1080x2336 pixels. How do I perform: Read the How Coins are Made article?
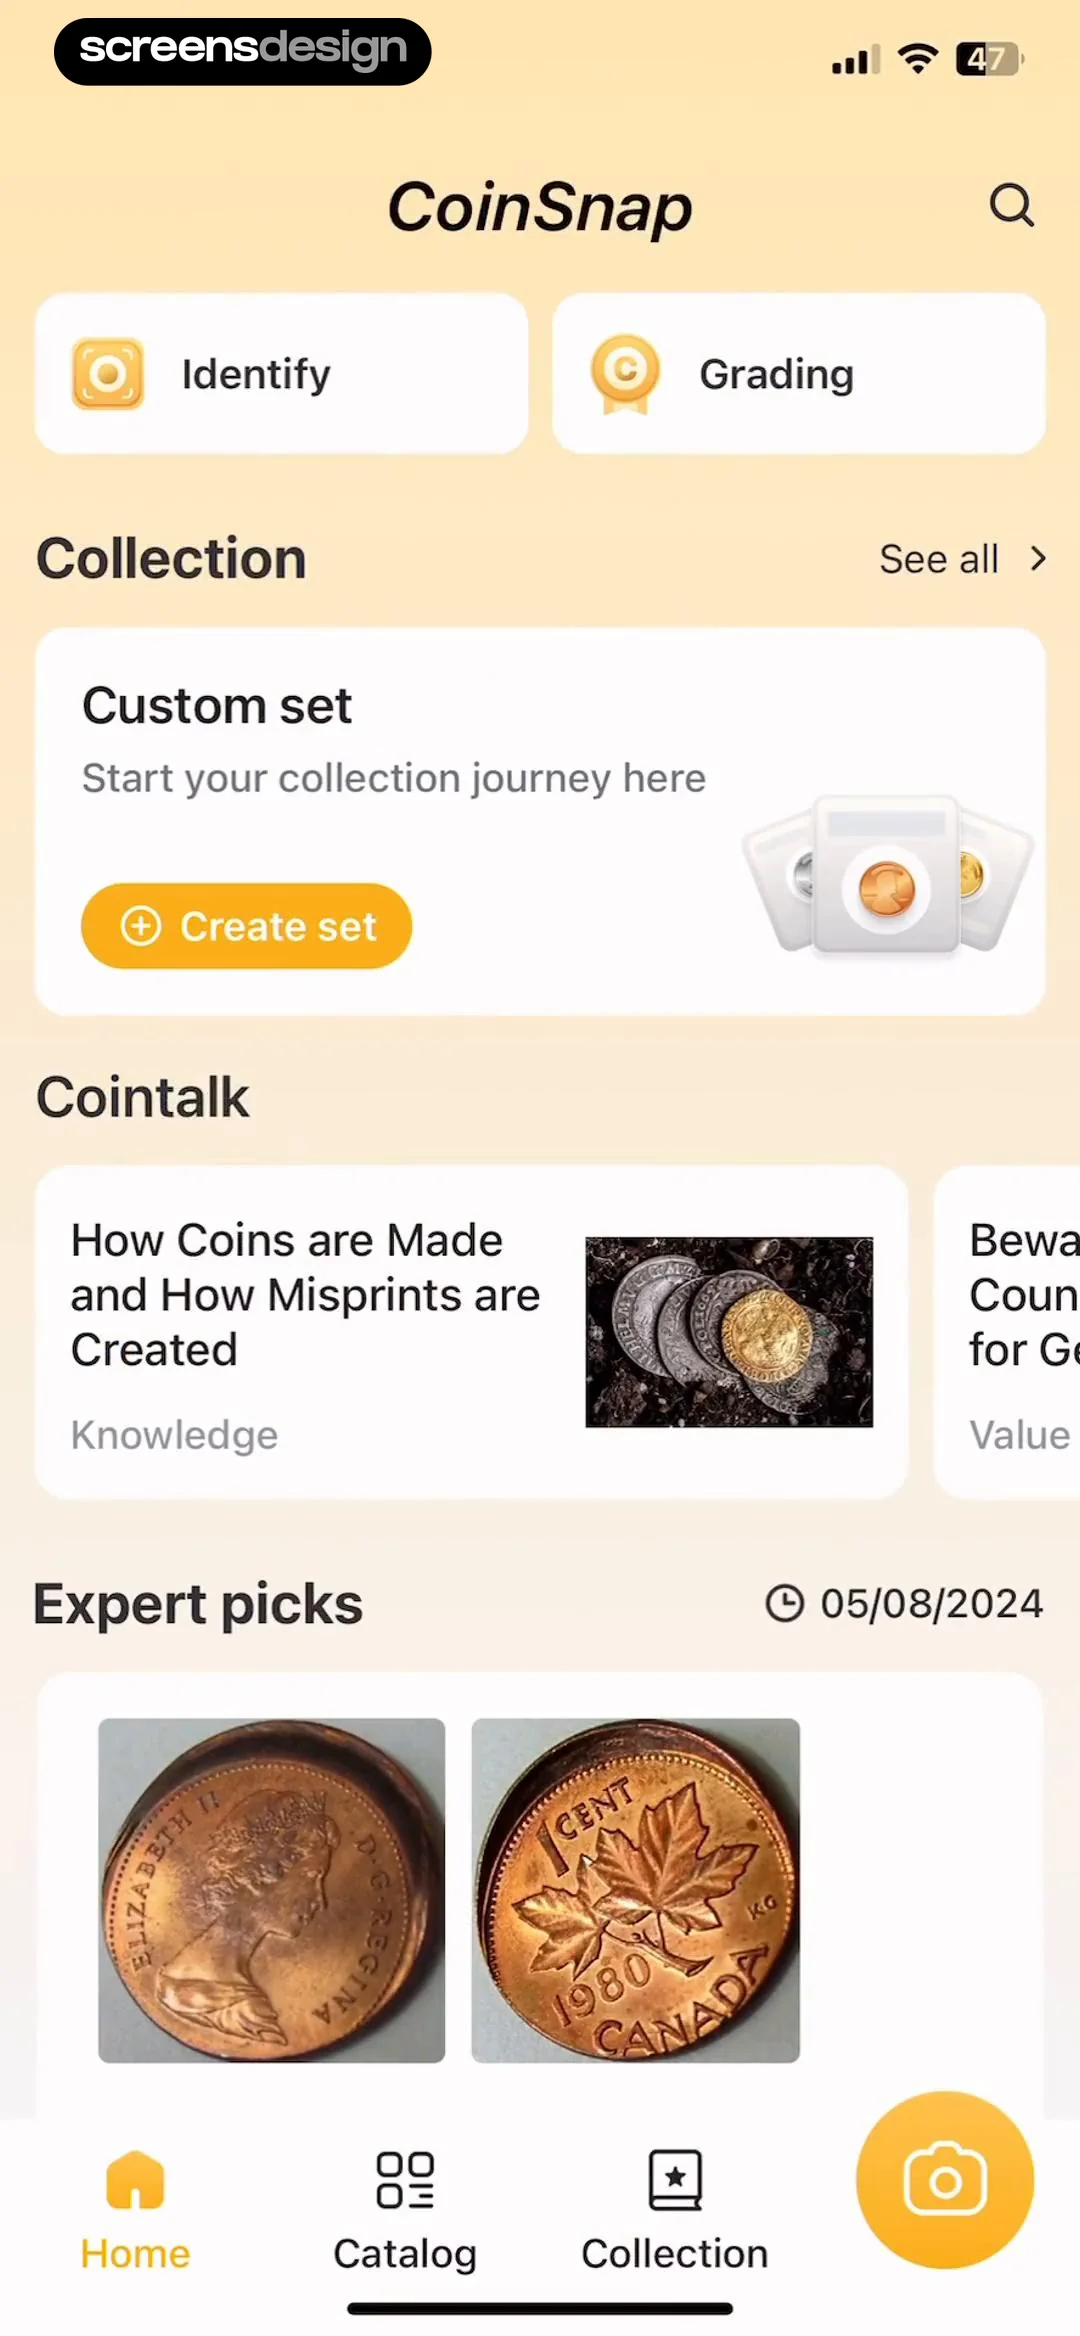pos(305,1294)
